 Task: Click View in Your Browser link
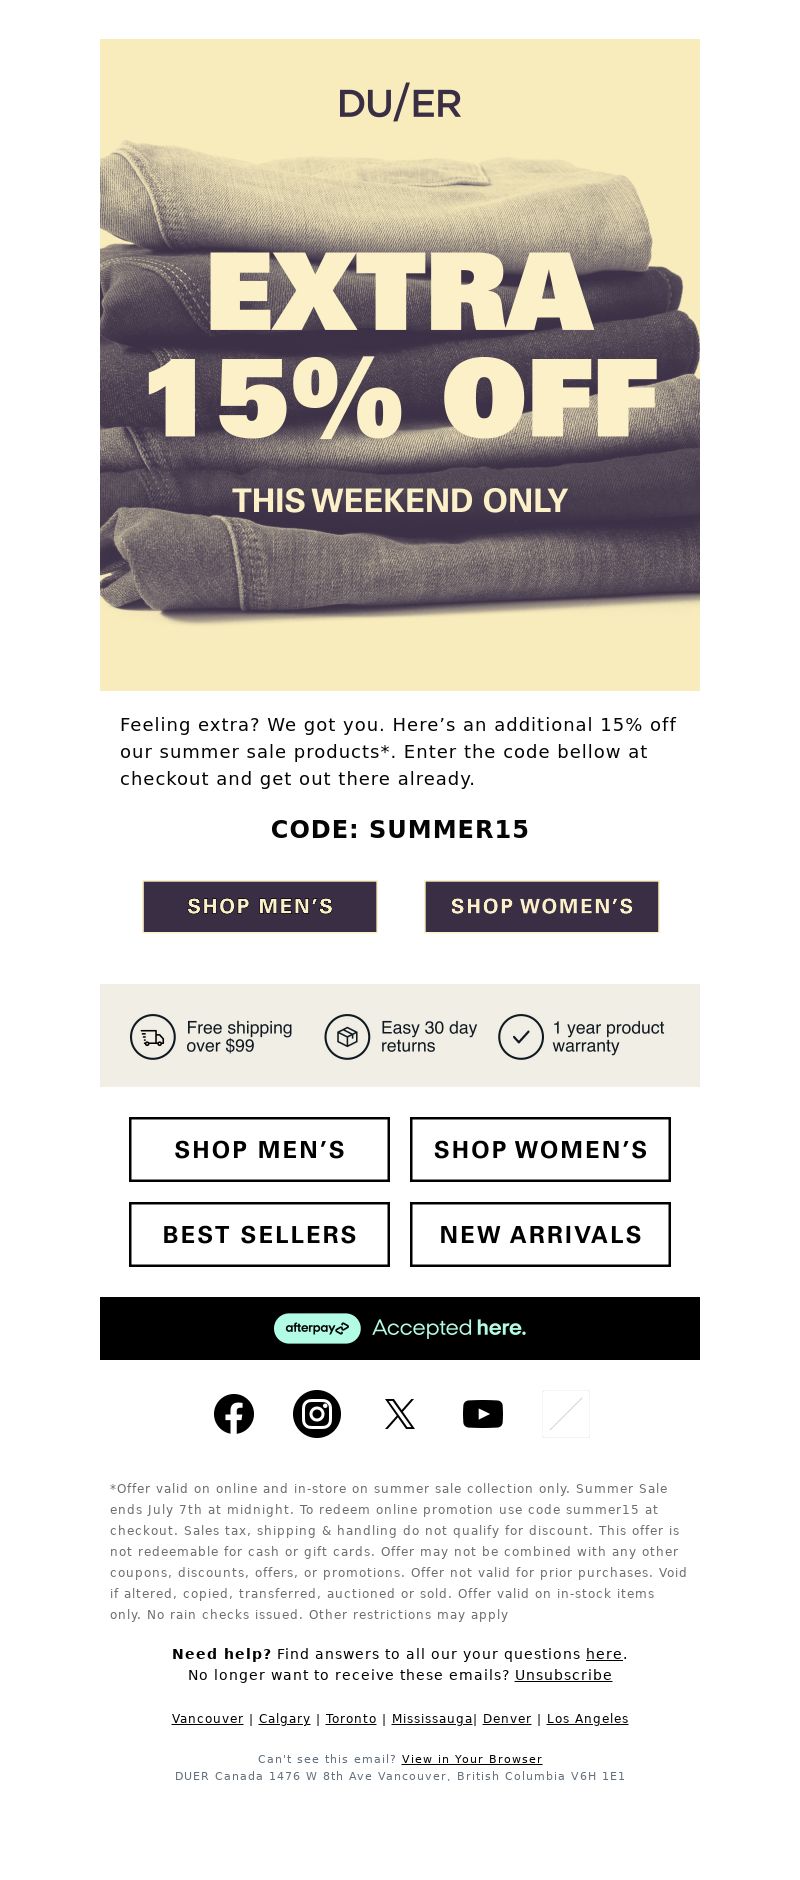click(472, 1759)
